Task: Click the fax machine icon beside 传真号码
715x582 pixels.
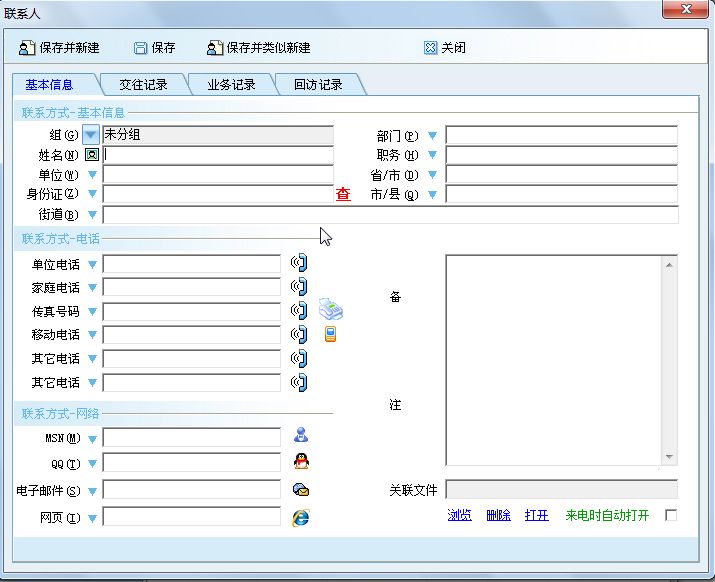Action: (331, 310)
